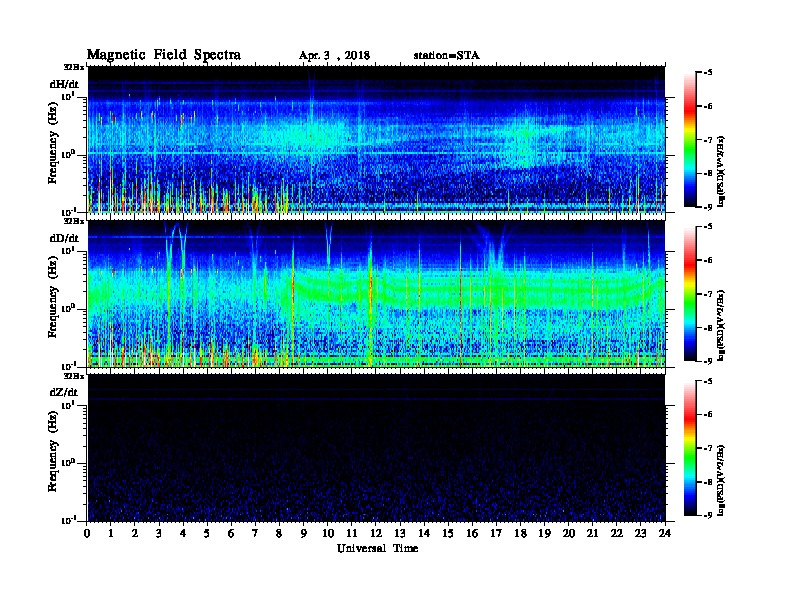Click the "-9" value on the dH/dt color scale
Image resolution: width=792 pixels, height=612 pixels.
(x=708, y=207)
